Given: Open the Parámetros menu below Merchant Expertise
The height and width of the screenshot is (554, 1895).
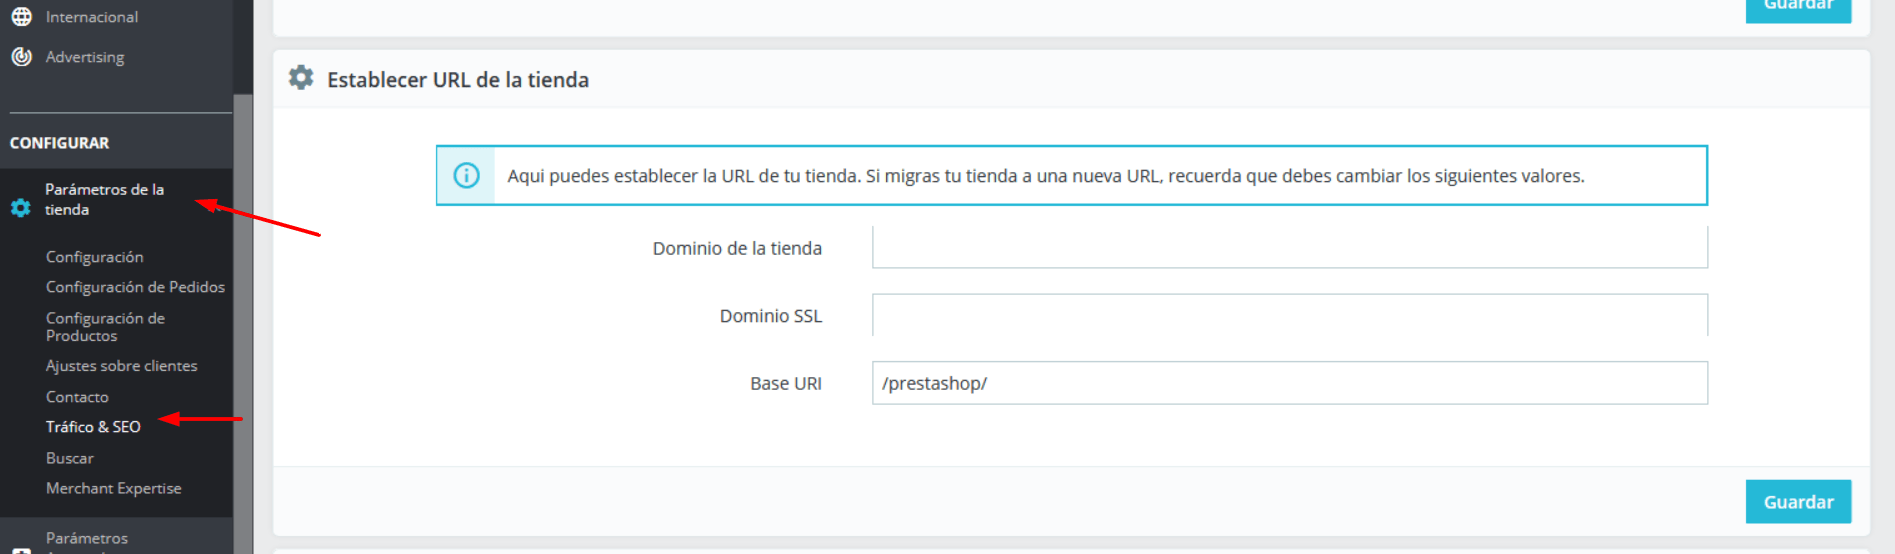Looking at the screenshot, I should coord(87,538).
